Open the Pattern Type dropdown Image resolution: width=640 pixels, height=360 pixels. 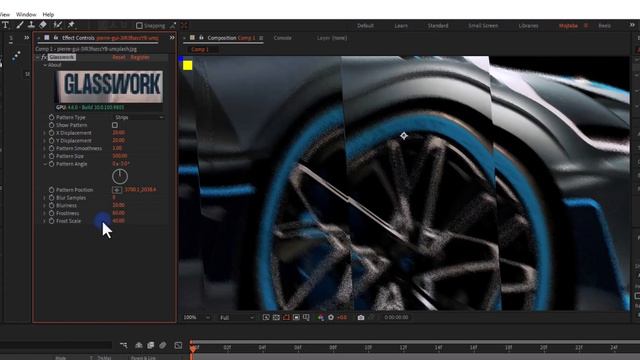pos(139,117)
